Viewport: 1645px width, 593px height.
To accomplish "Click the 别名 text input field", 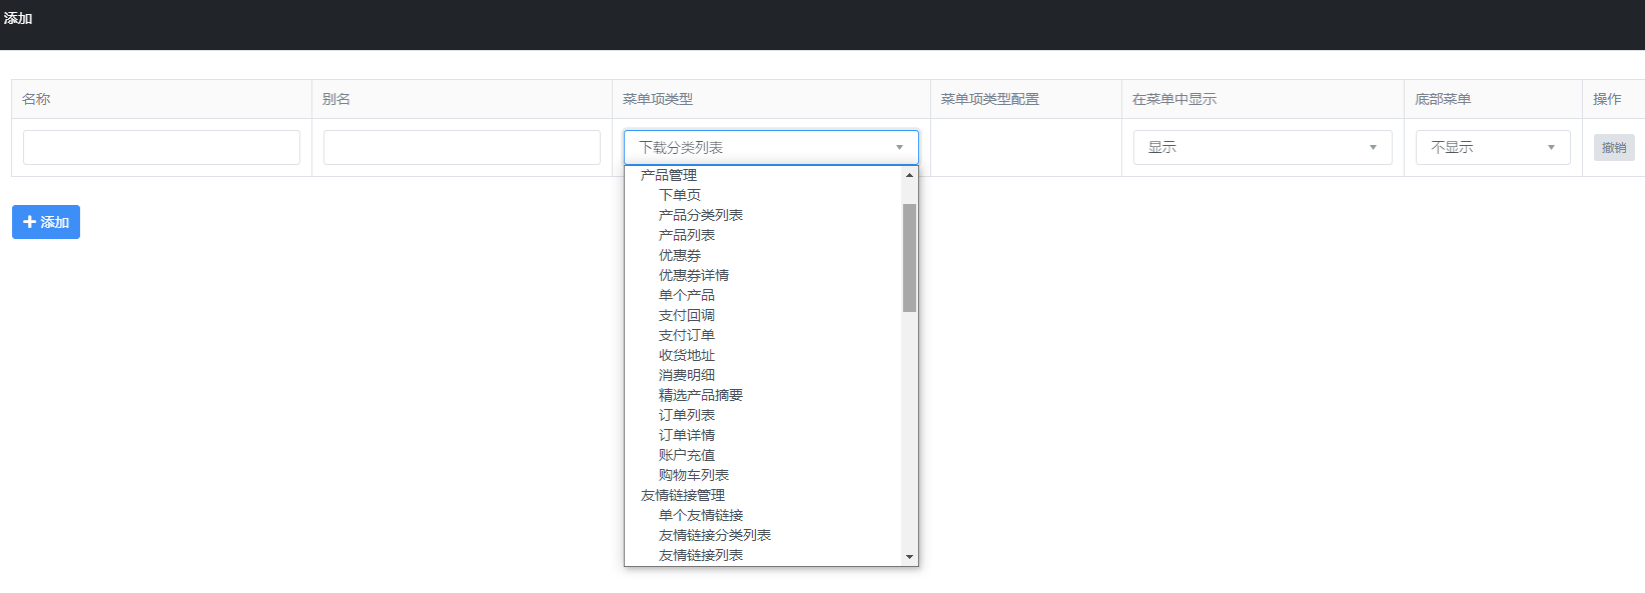I will click(461, 148).
